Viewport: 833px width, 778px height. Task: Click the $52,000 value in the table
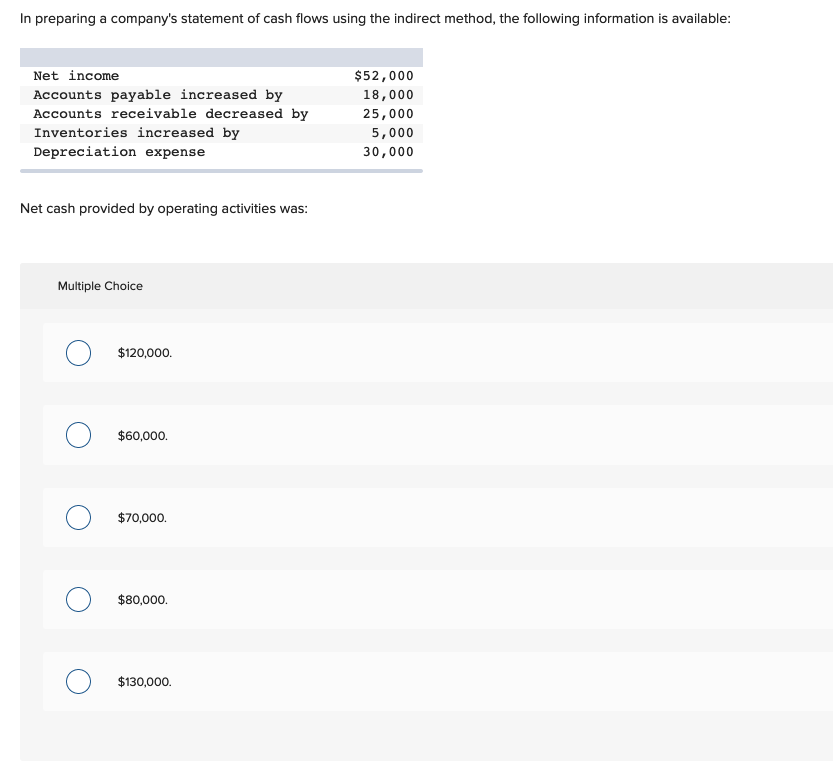point(383,75)
